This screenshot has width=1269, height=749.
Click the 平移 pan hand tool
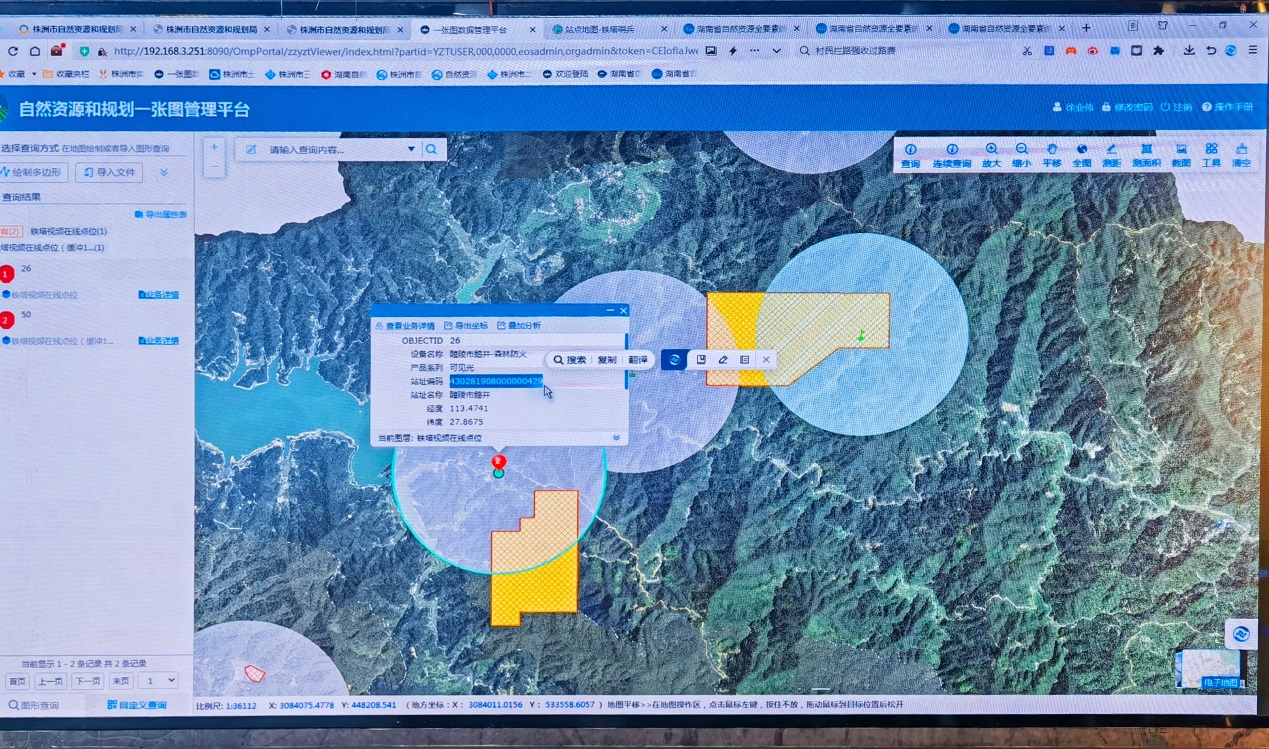click(1051, 154)
